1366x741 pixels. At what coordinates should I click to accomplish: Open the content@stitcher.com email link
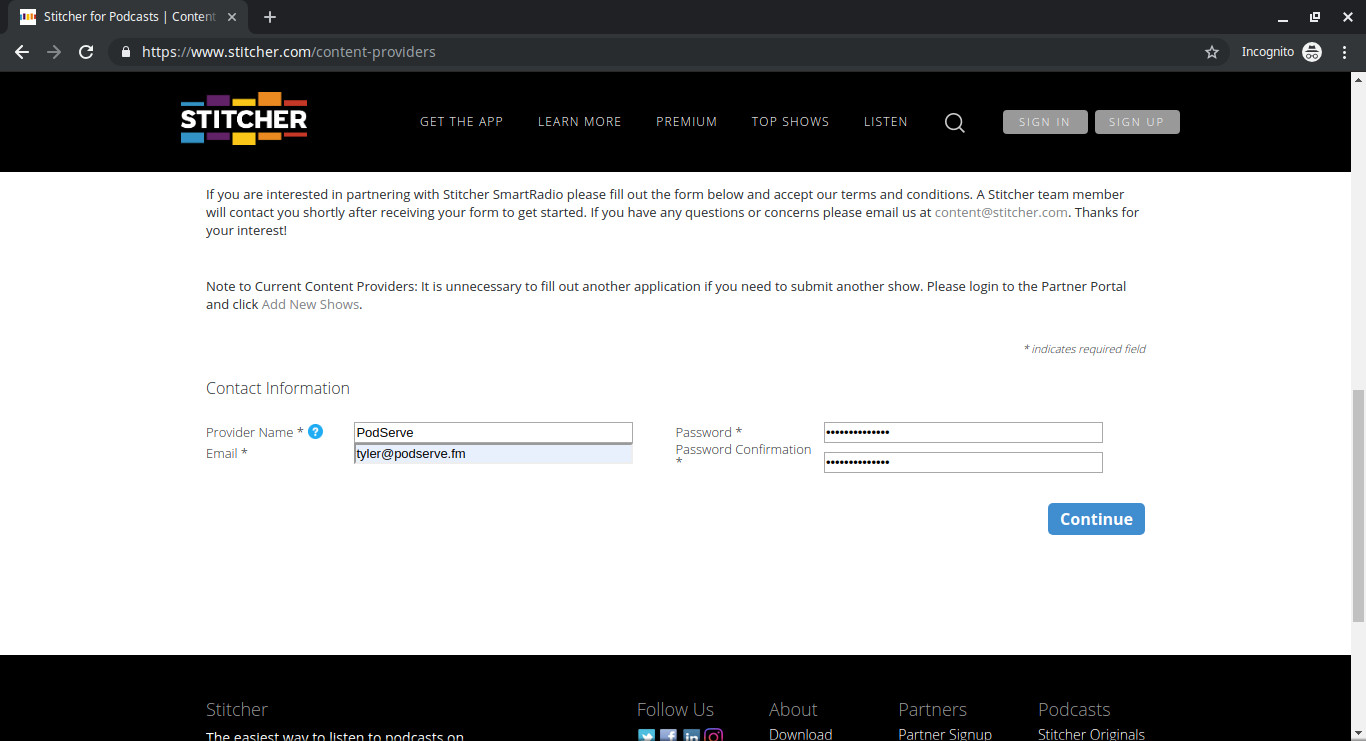point(1001,212)
